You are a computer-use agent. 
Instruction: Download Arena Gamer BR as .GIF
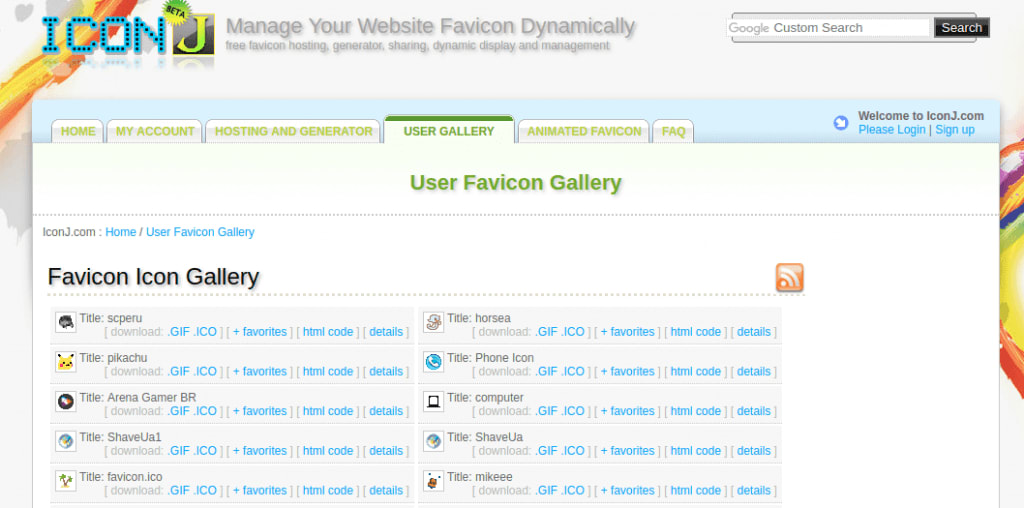(x=178, y=411)
